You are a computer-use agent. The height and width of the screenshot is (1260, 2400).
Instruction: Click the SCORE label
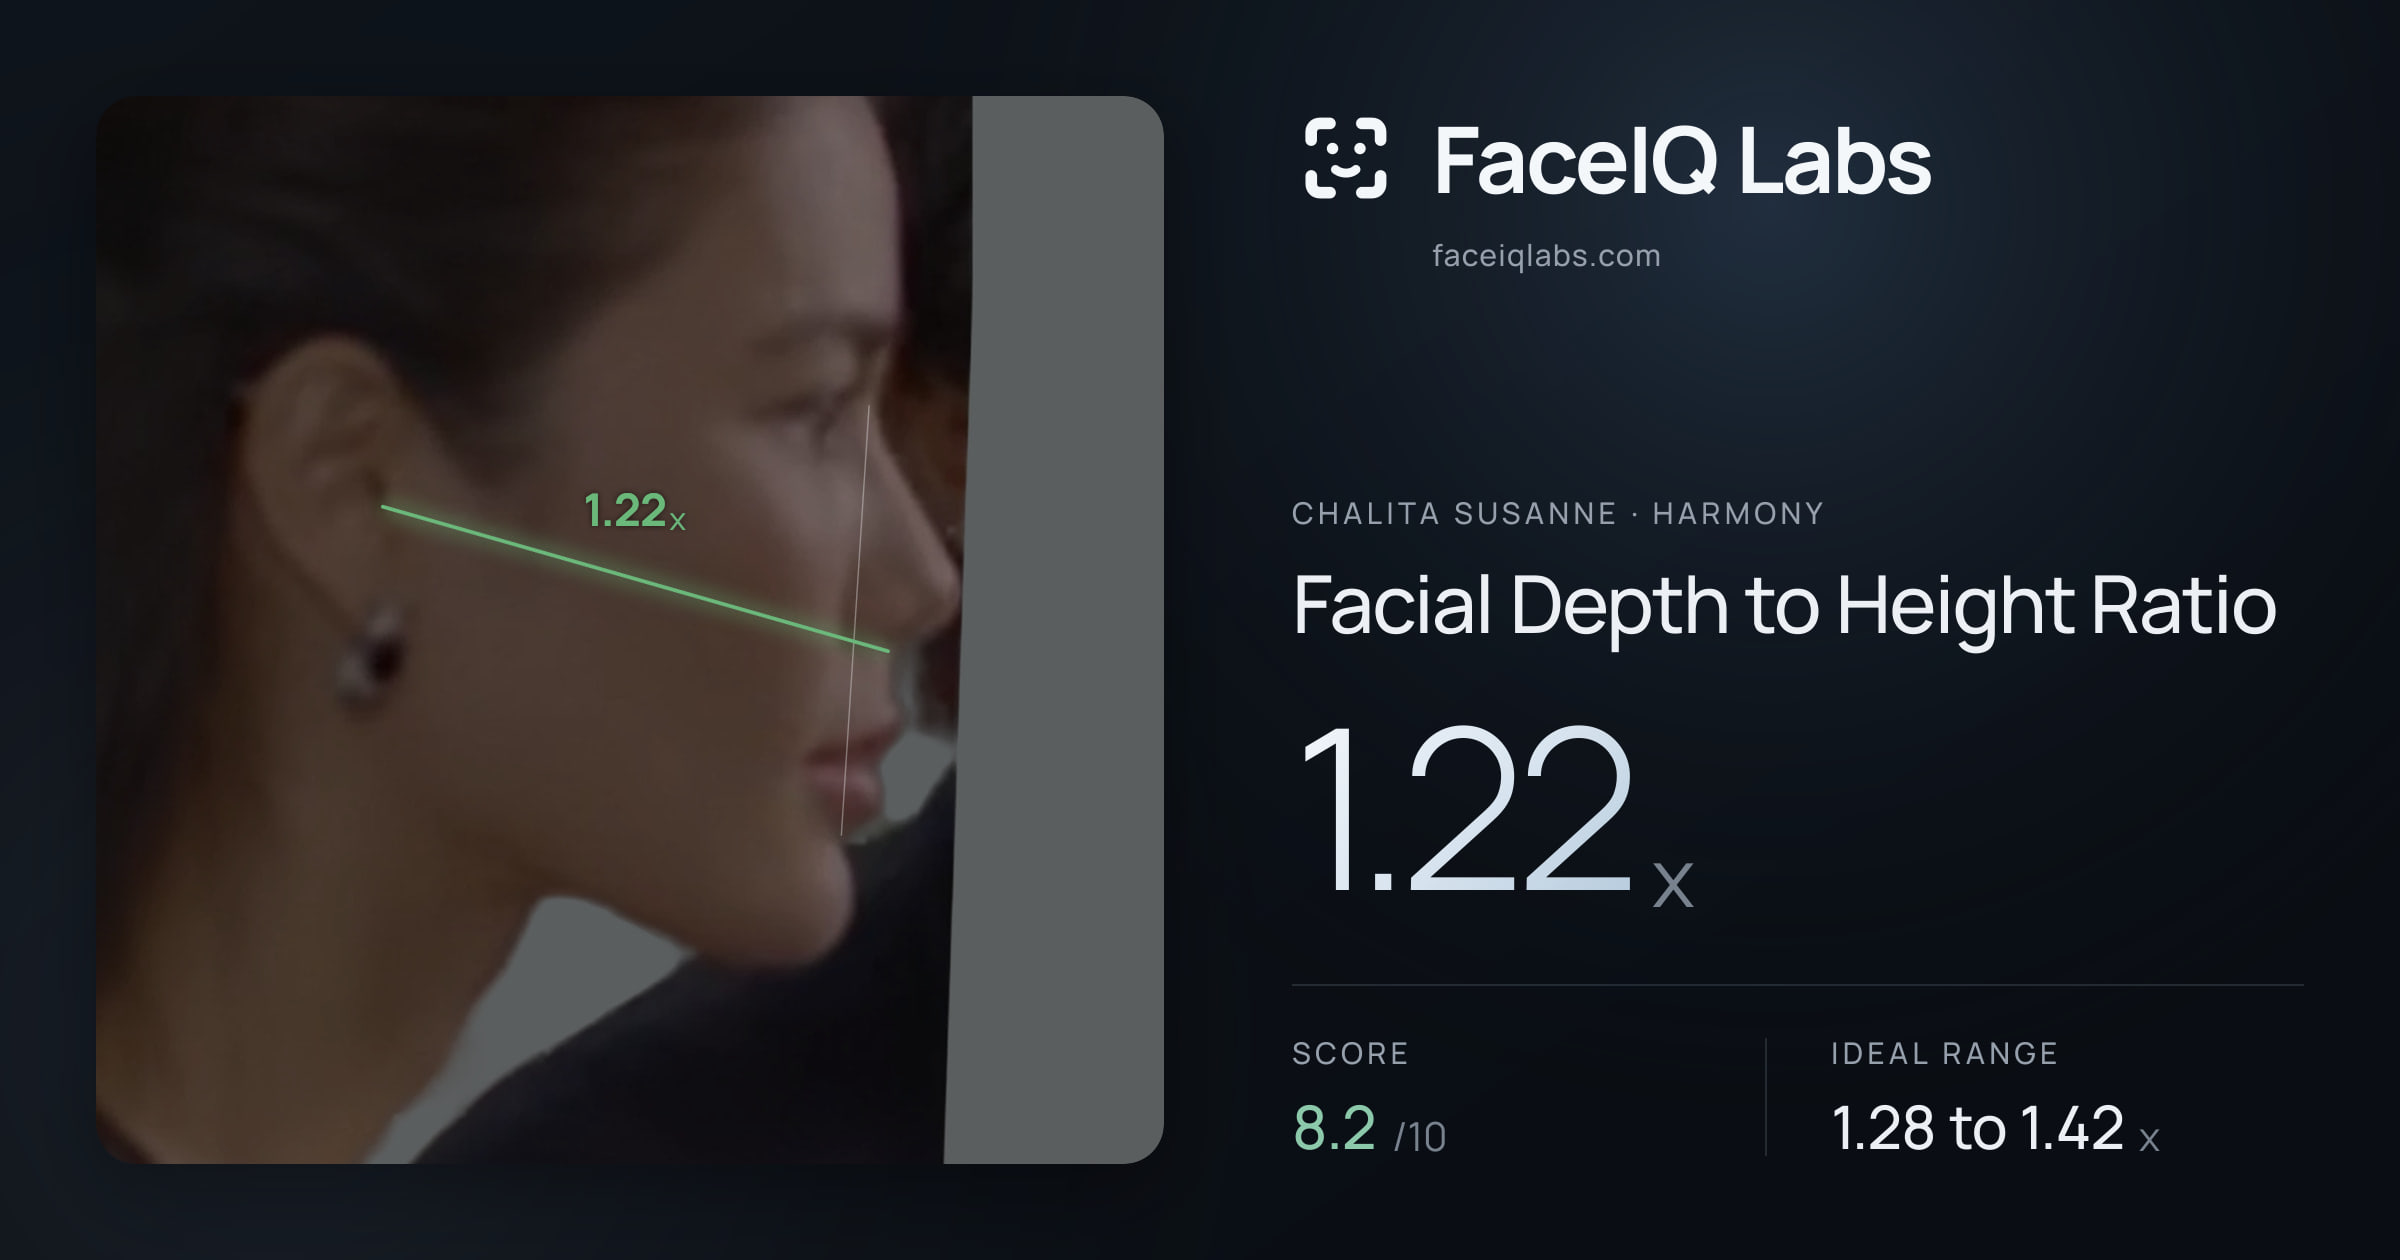point(1350,1053)
